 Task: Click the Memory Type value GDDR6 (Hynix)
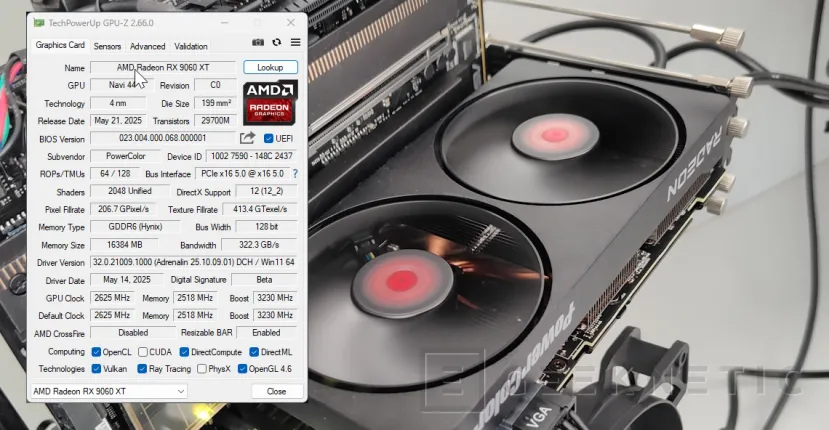click(x=135, y=226)
